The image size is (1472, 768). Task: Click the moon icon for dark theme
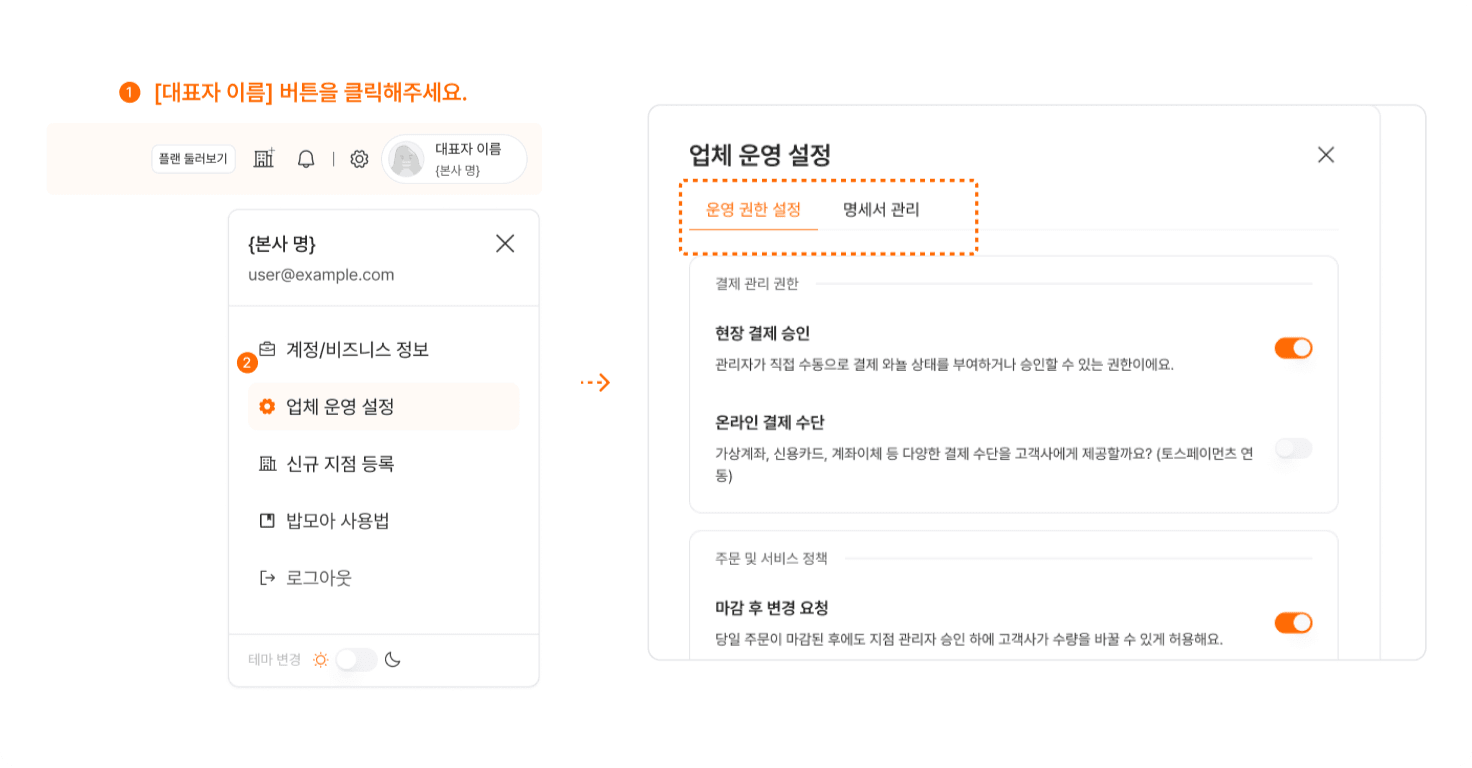(x=392, y=660)
